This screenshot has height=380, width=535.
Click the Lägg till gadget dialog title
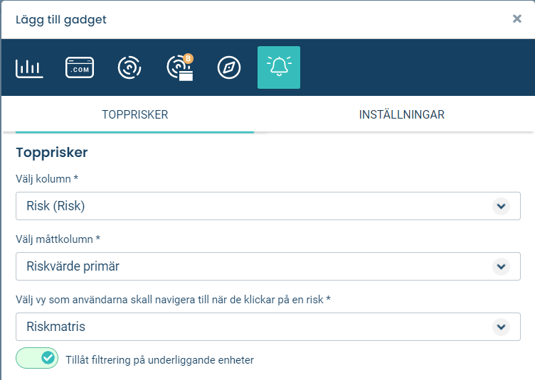pyautogui.click(x=61, y=20)
